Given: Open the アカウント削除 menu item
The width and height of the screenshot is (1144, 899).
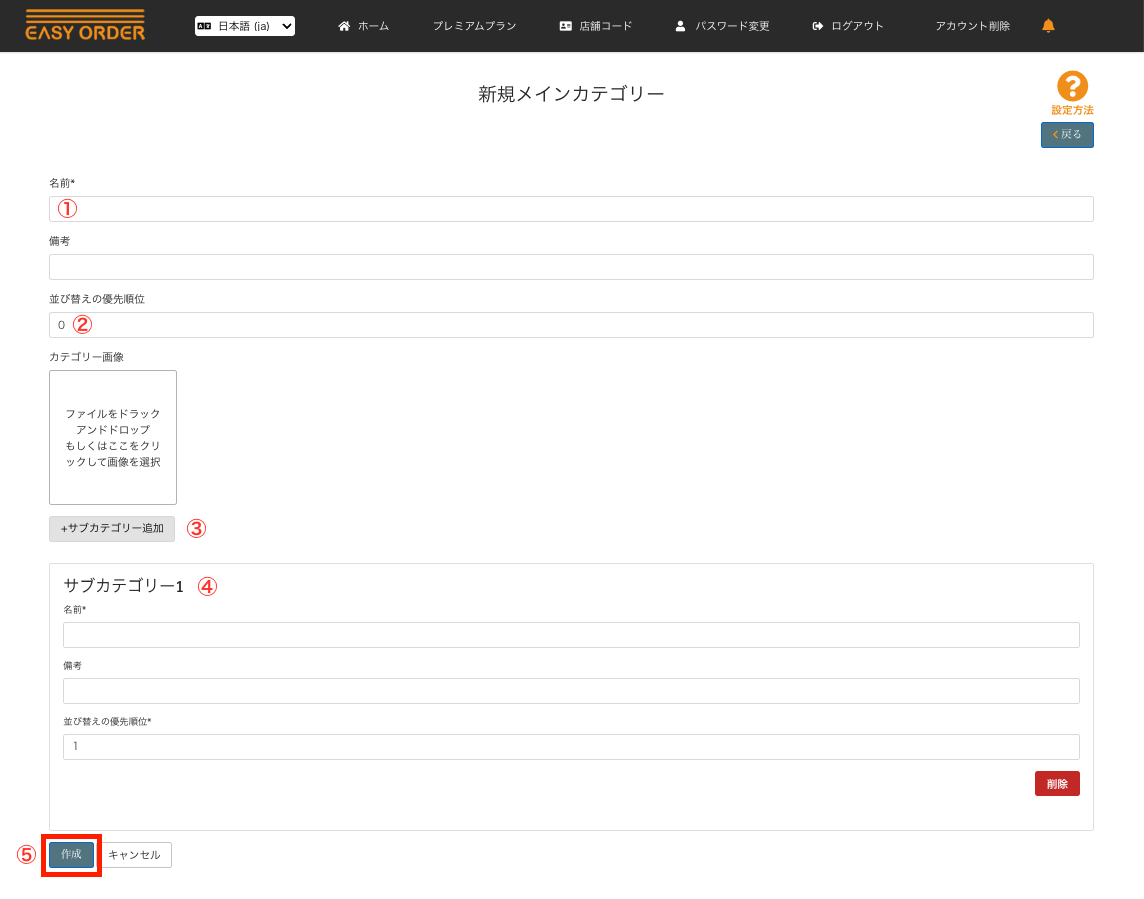Looking at the screenshot, I should coord(972,26).
